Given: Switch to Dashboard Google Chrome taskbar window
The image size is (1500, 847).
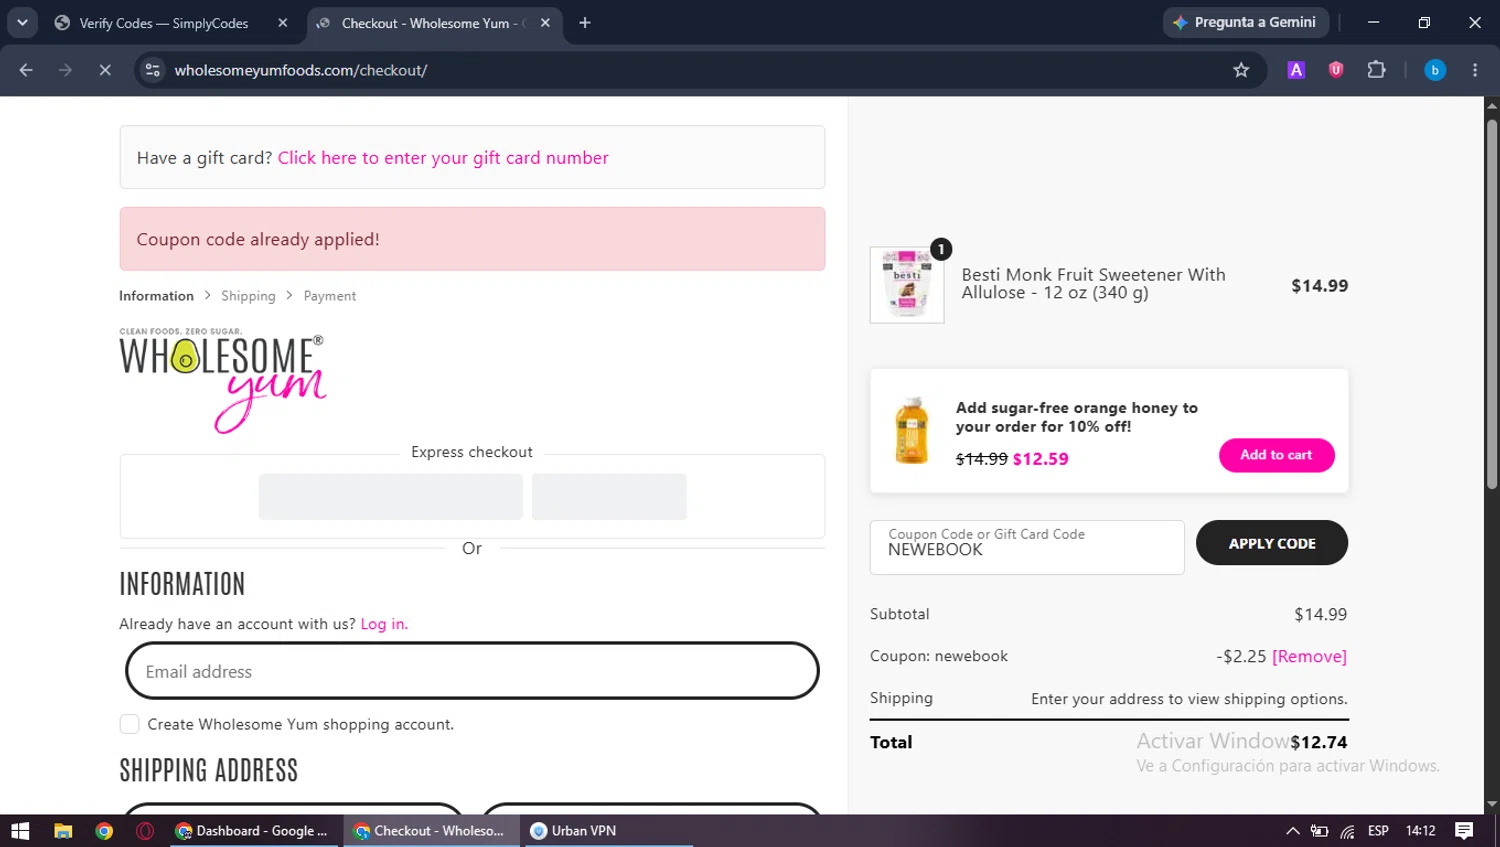Looking at the screenshot, I should [x=252, y=831].
